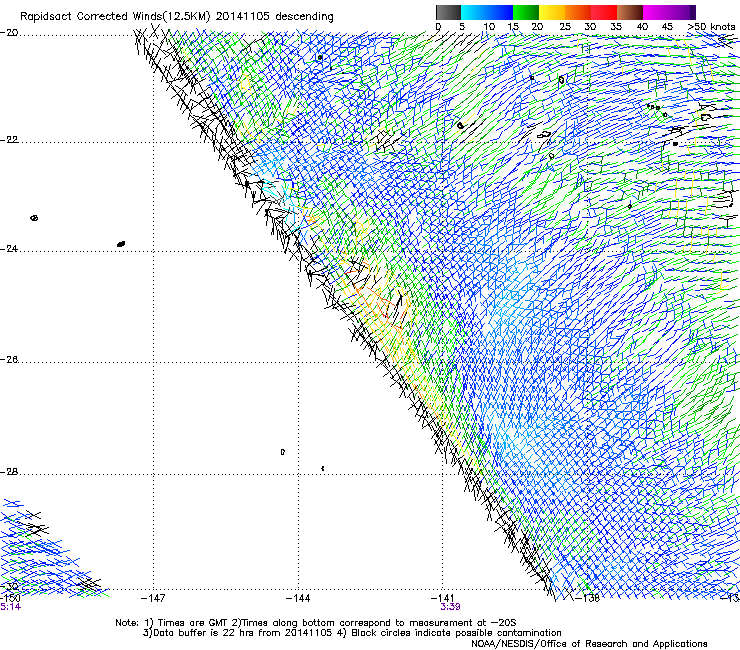Select the red 30–35 knots legend segment
The width and height of the screenshot is (740, 650).
tap(604, 12)
